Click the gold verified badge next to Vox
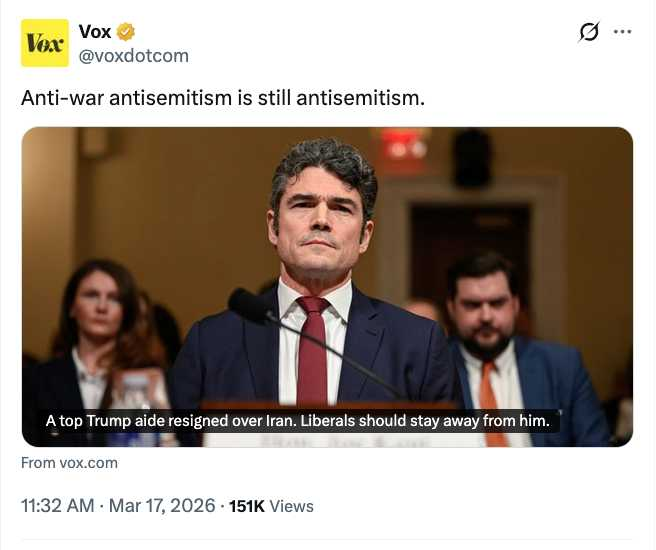Image resolution: width=656 pixels, height=550 pixels. tap(126, 33)
